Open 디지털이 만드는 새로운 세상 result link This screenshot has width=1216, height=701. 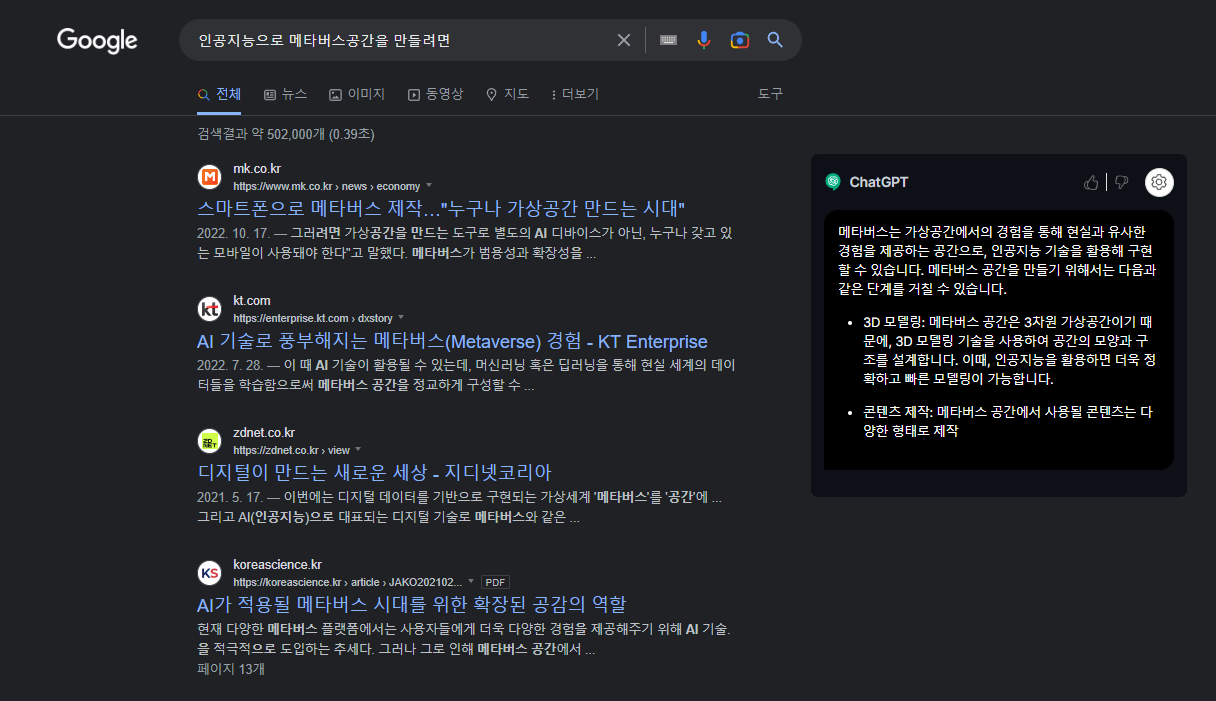coord(374,472)
